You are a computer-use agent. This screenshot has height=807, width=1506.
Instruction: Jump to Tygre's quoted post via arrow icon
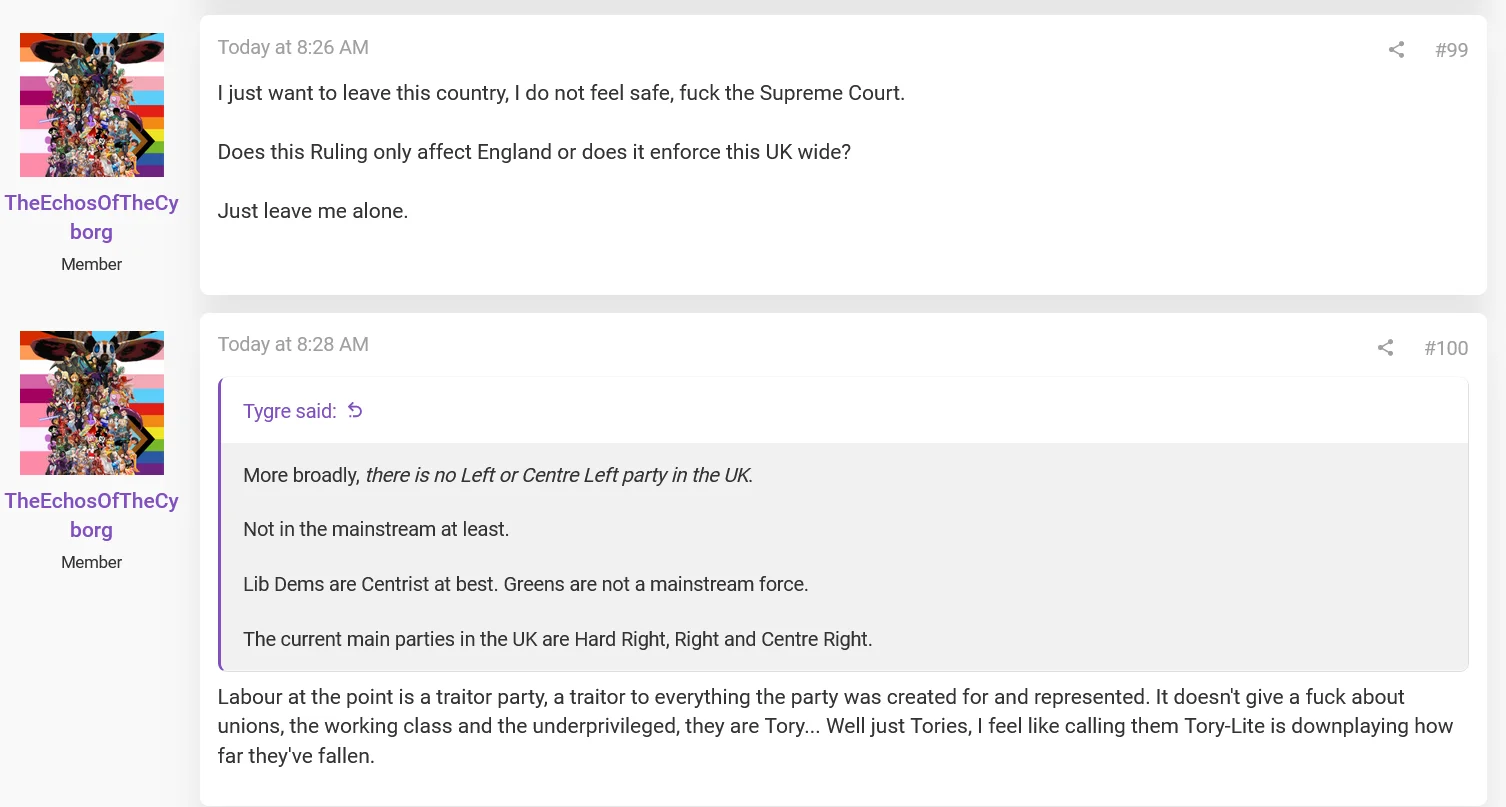[x=355, y=411]
